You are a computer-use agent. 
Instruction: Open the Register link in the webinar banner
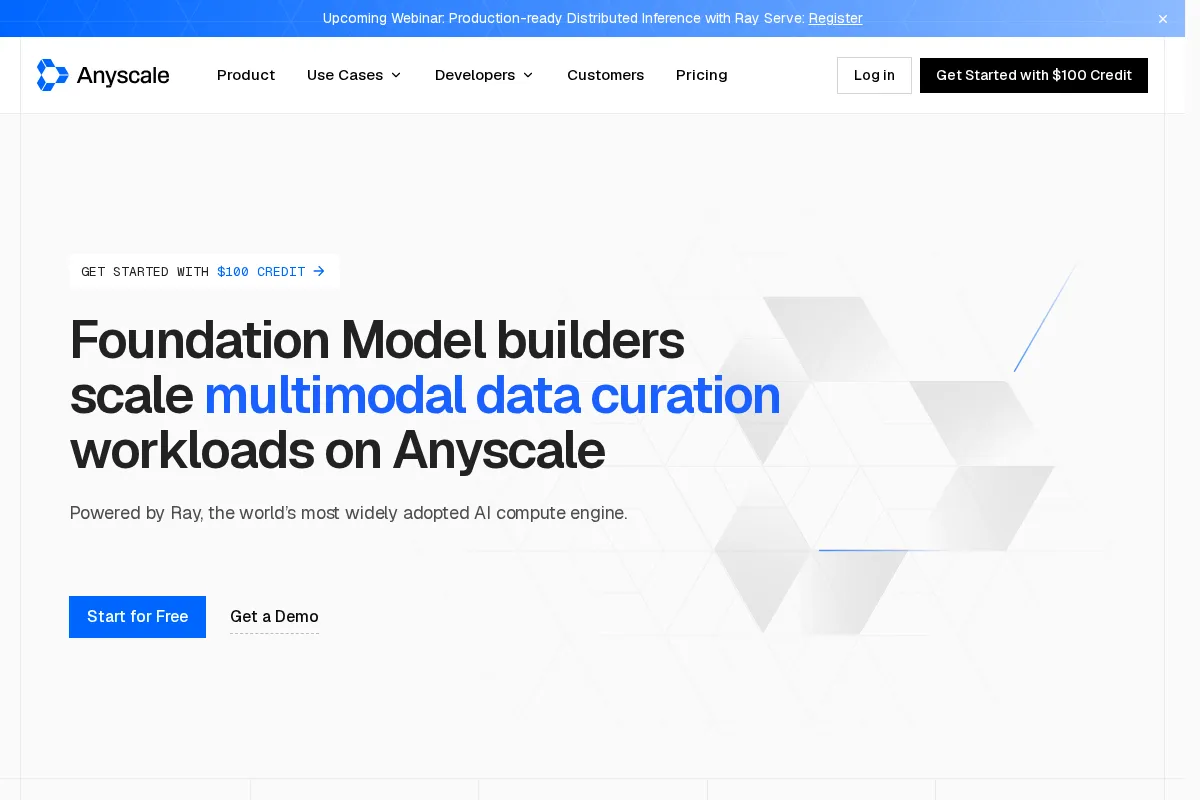(835, 18)
